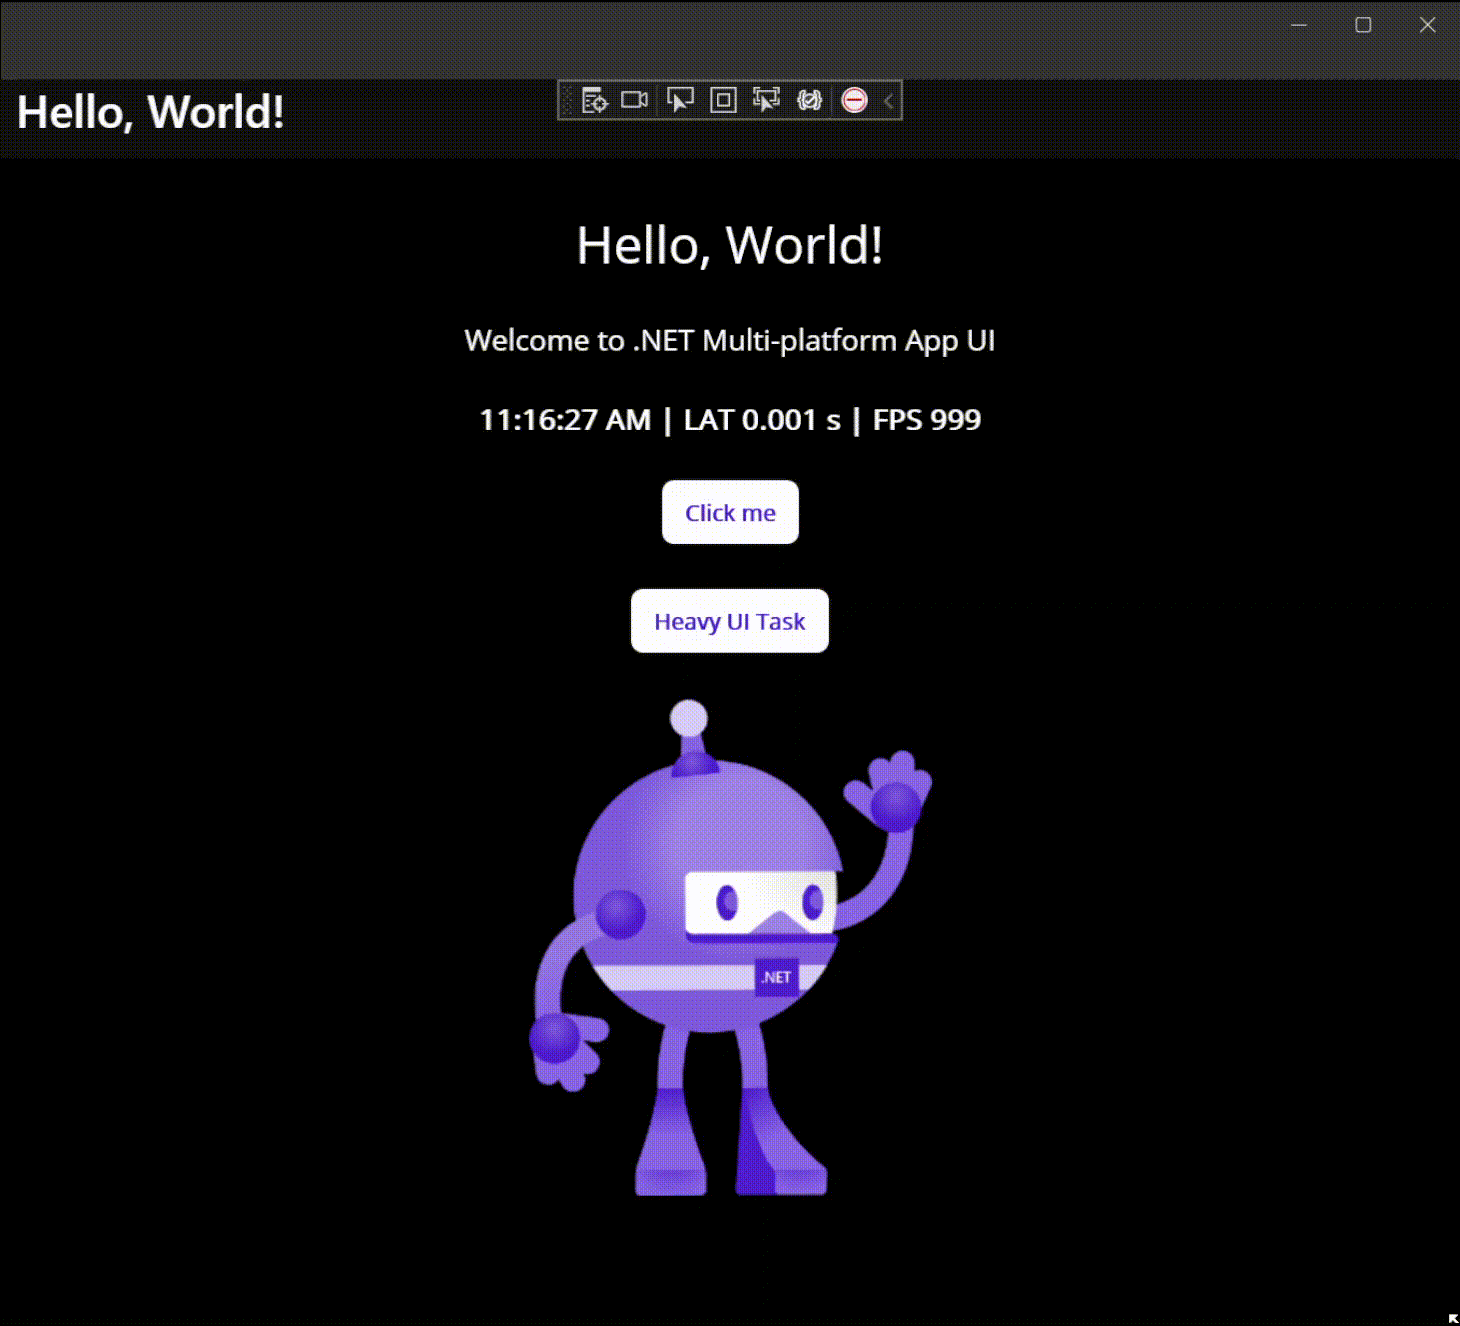Click 'Welcome to .NET Multi-platform App UI' text
Viewport: 1460px width, 1326px height.
pos(730,341)
